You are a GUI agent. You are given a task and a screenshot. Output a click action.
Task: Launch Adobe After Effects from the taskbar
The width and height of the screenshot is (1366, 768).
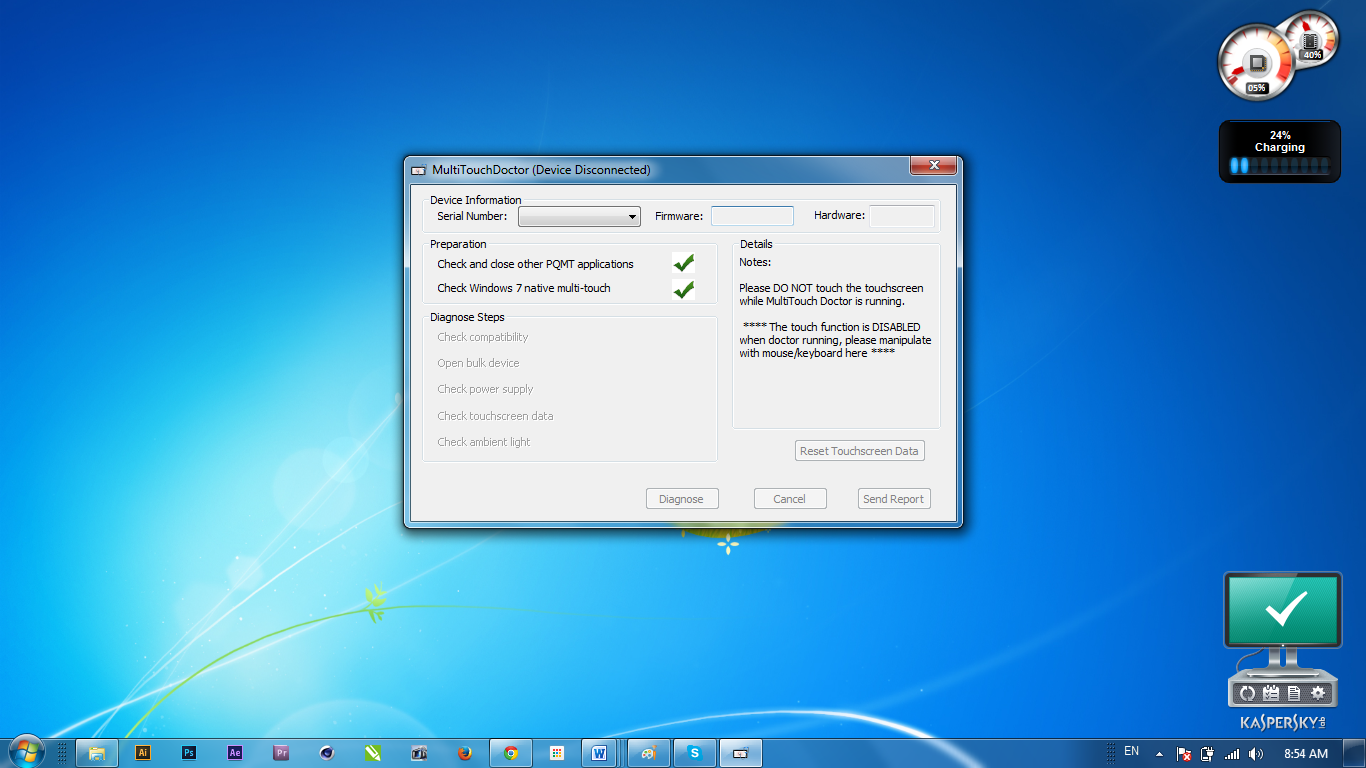pyautogui.click(x=235, y=753)
